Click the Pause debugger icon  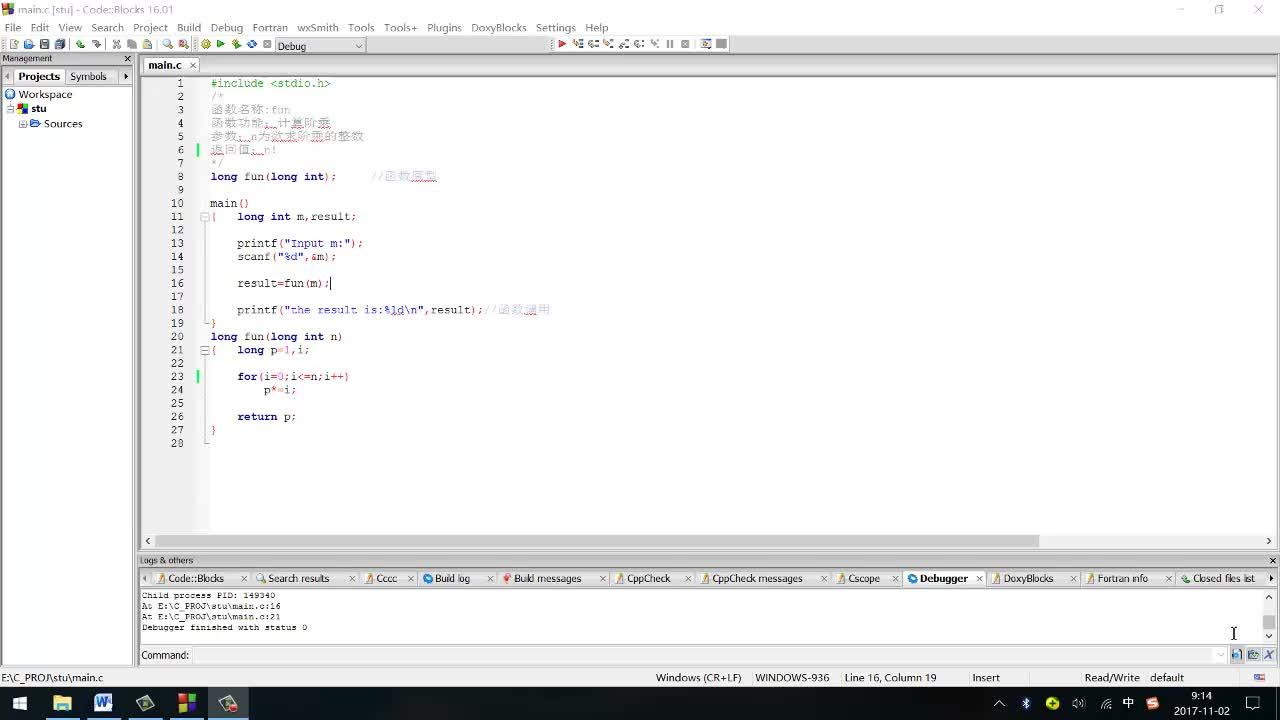click(670, 44)
